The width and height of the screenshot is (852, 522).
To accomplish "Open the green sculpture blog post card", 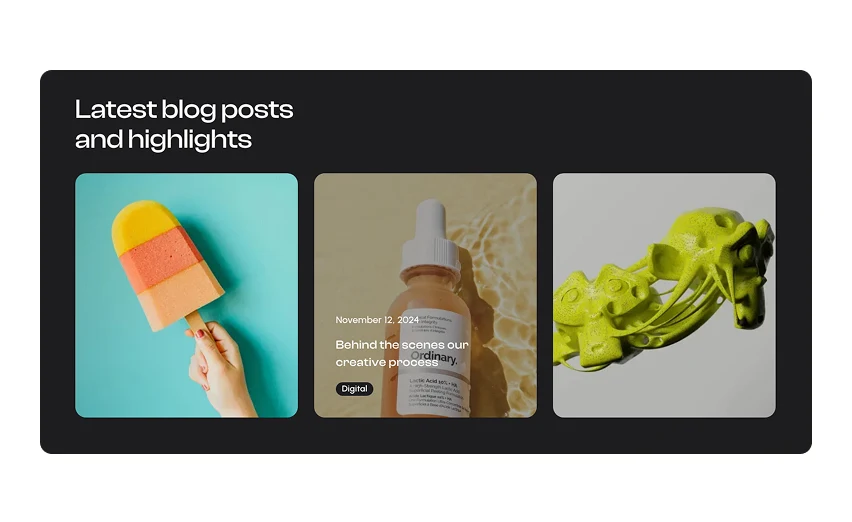I will tap(664, 295).
